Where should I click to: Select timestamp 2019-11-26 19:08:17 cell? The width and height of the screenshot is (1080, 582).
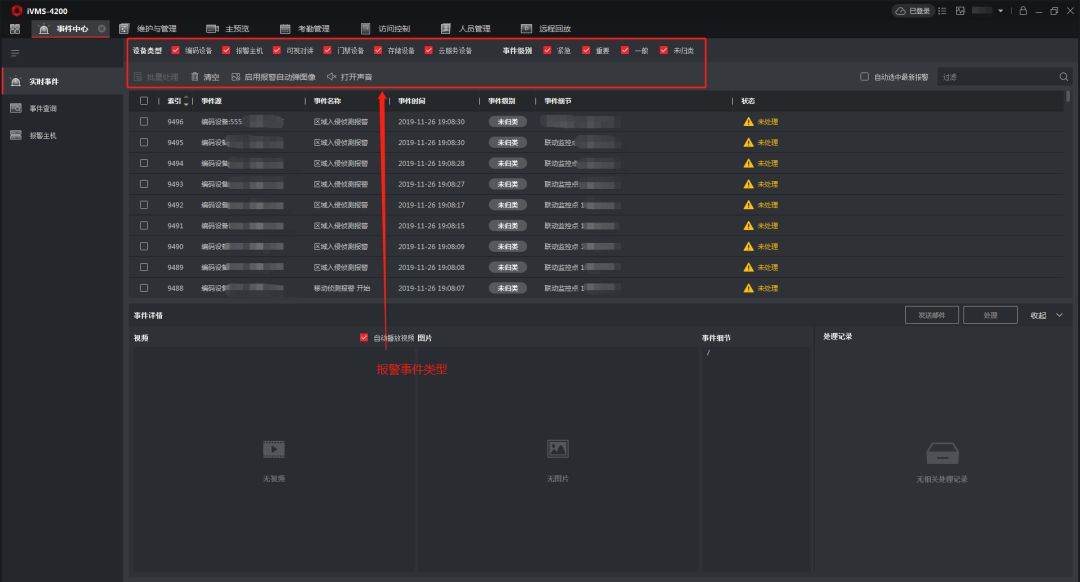pyautogui.click(x=431, y=205)
